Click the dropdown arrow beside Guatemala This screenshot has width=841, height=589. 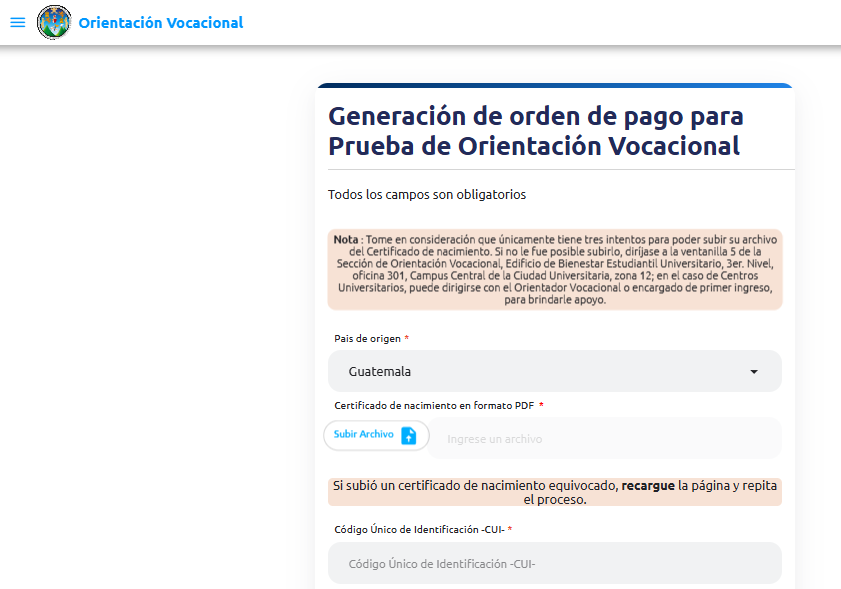753,372
